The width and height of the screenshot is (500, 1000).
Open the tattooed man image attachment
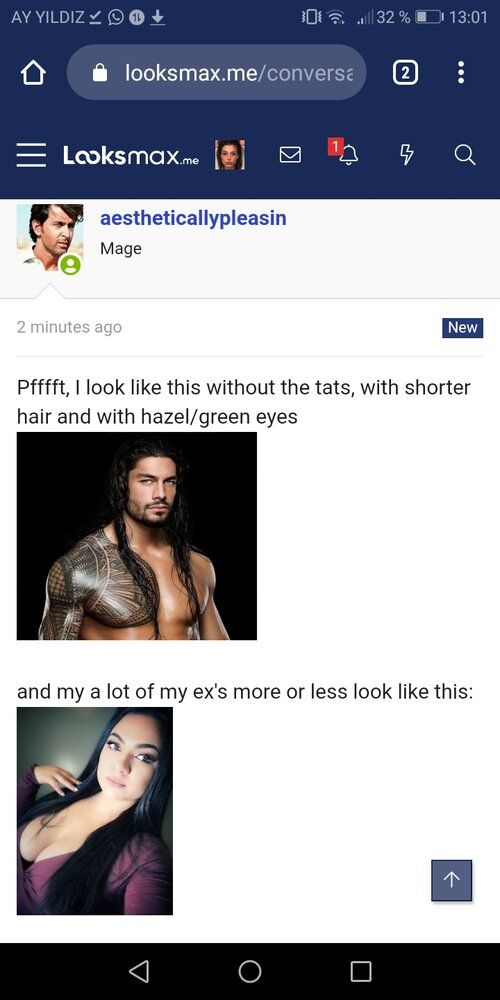coord(136,536)
